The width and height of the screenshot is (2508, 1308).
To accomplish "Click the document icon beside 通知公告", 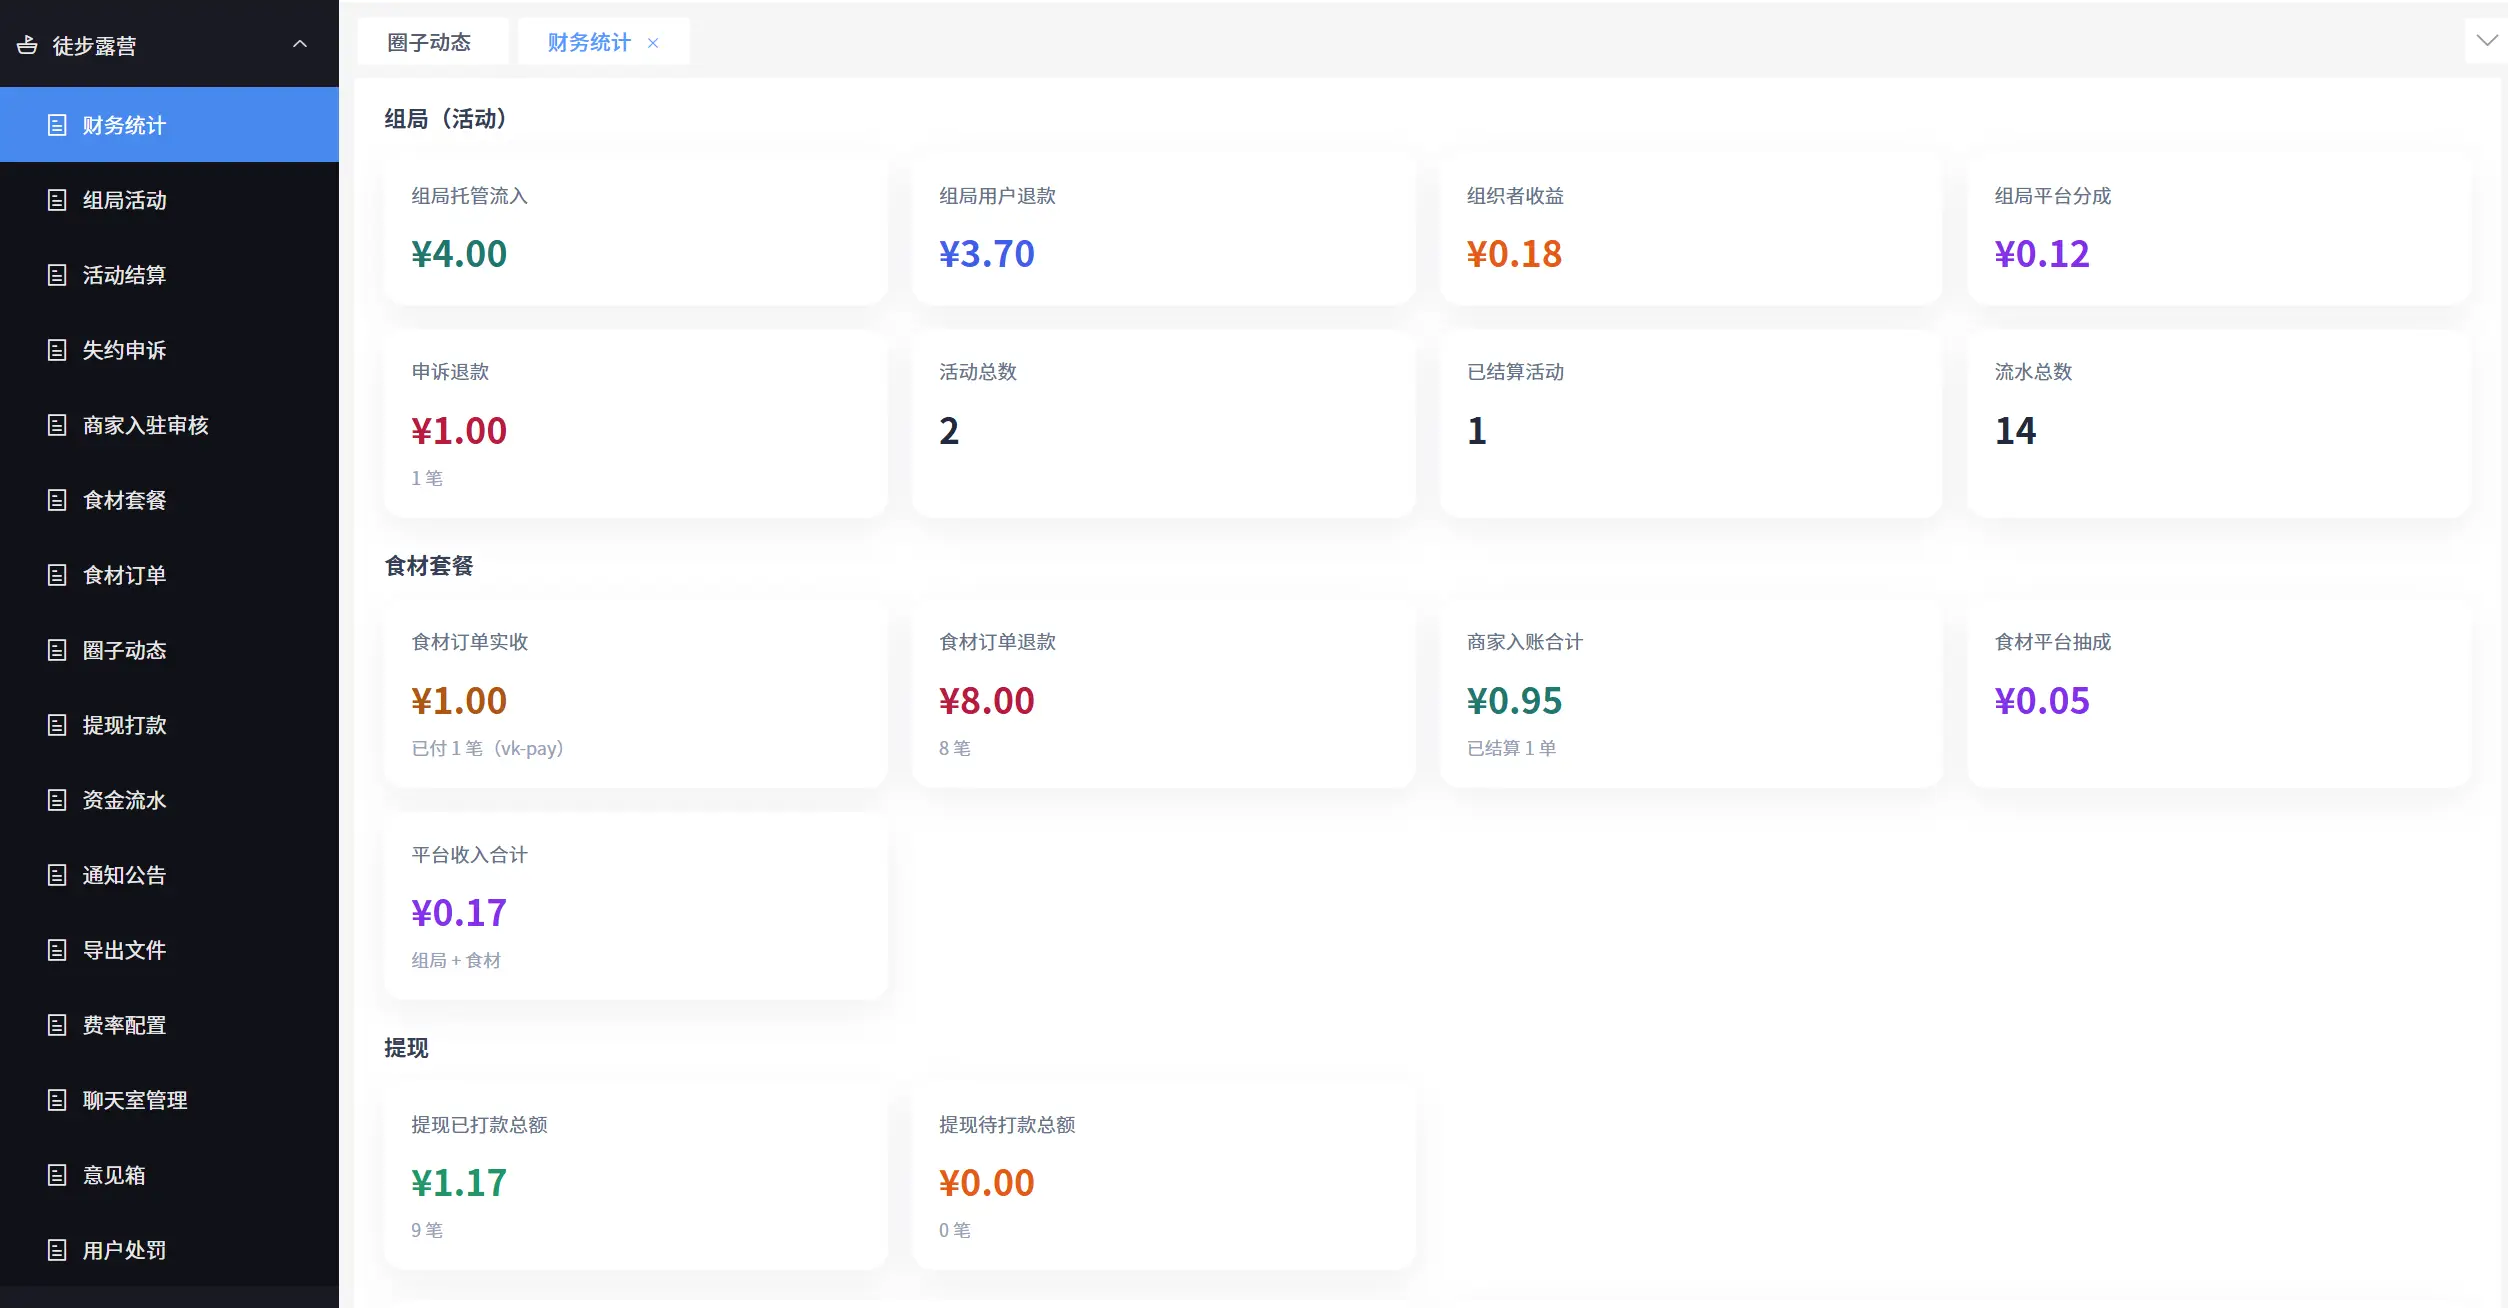I will point(57,875).
